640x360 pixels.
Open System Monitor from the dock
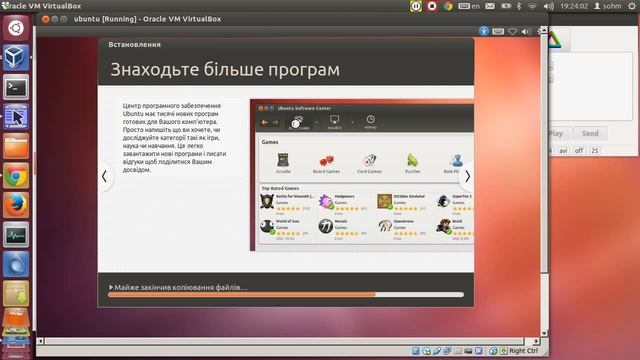click(16, 234)
